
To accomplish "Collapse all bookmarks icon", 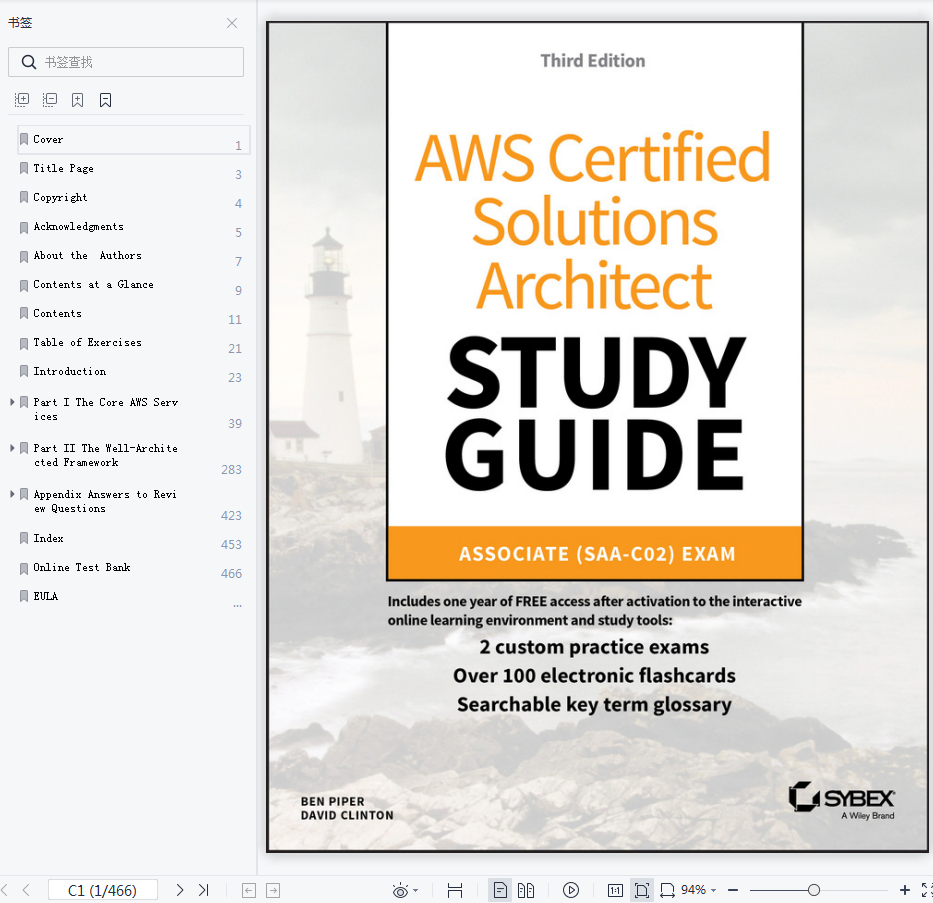I will click(x=50, y=100).
